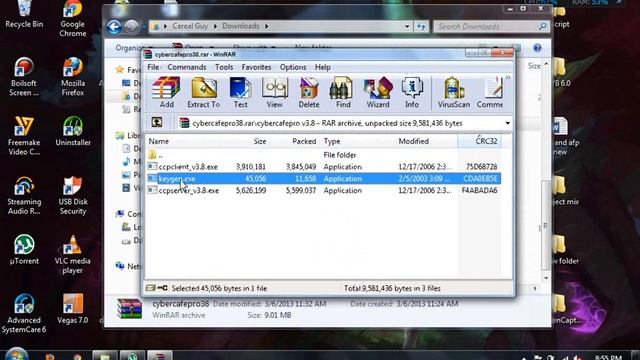Open the Help menu
This screenshot has width=640, height=360.
(322, 67)
